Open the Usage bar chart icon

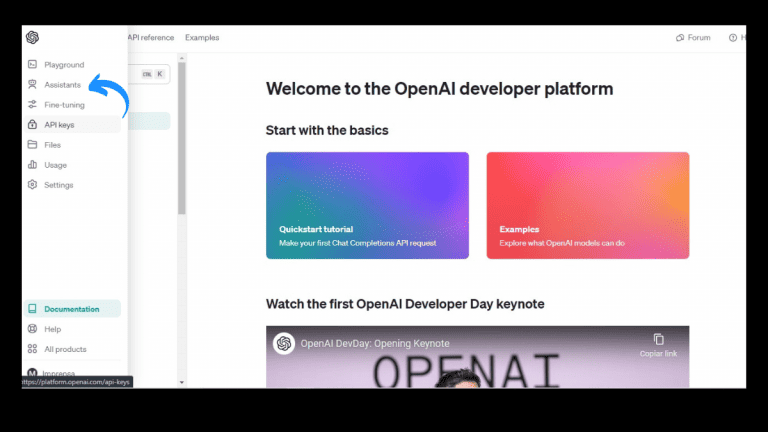pyautogui.click(x=33, y=165)
